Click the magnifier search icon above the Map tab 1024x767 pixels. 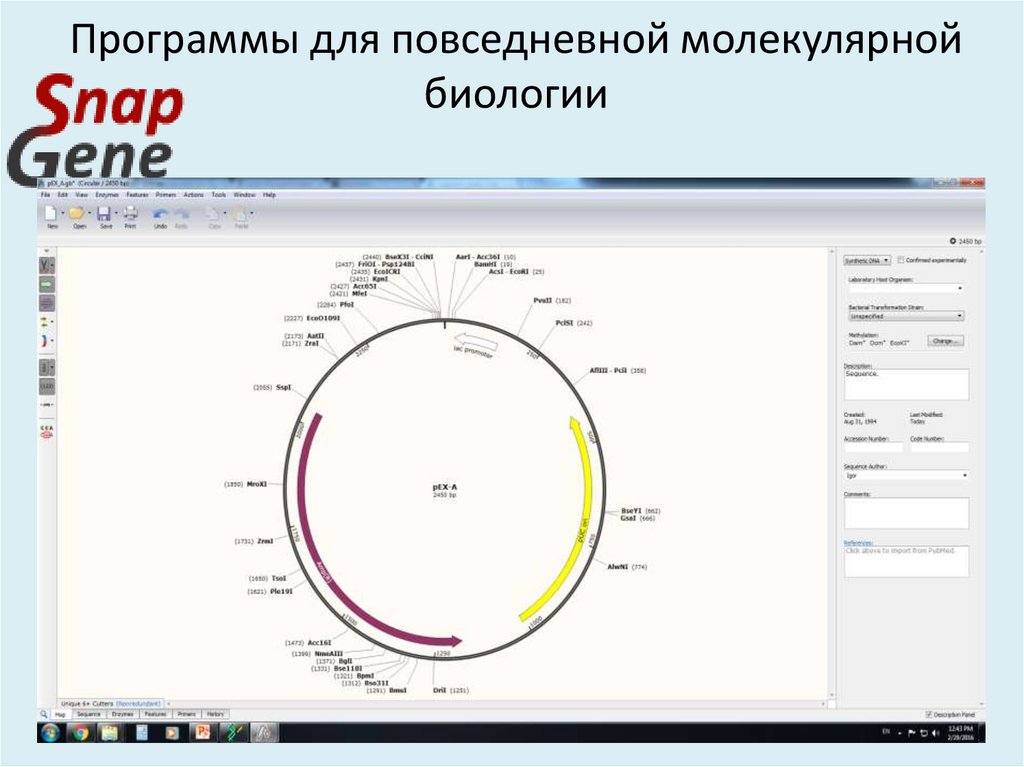tap(42, 713)
